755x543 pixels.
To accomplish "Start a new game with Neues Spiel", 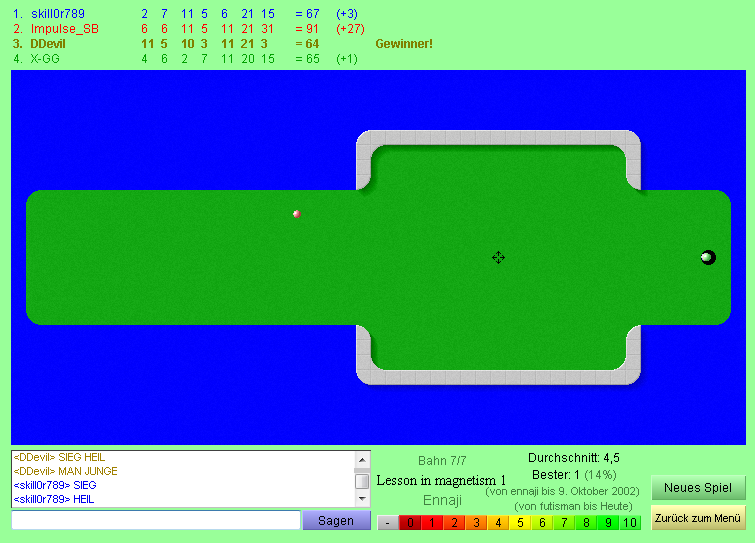I will pyautogui.click(x=698, y=489).
